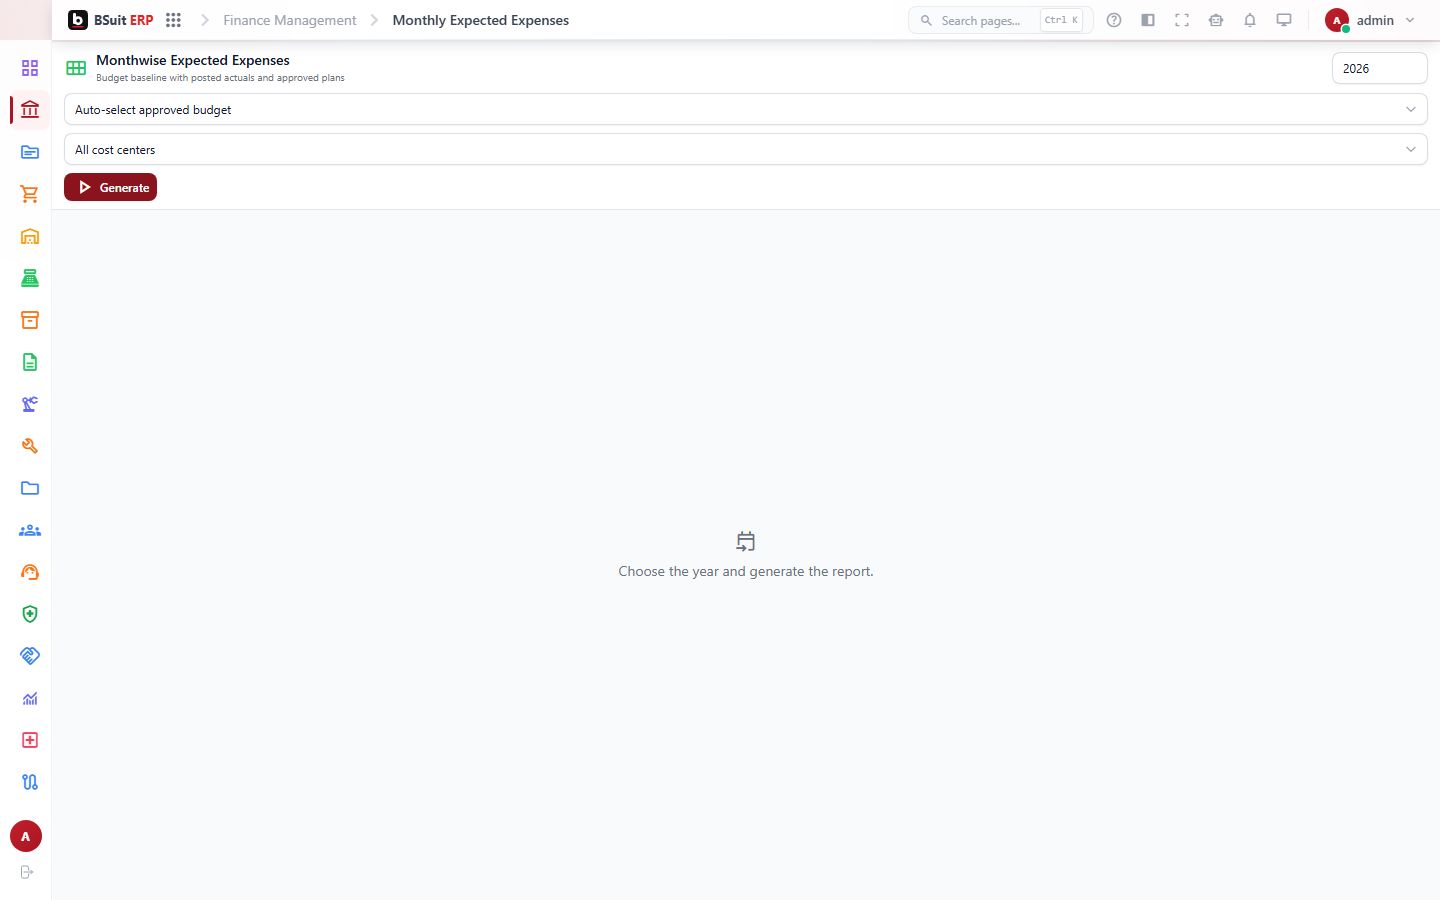Click the Generate button
This screenshot has height=900, width=1440.
(x=110, y=187)
